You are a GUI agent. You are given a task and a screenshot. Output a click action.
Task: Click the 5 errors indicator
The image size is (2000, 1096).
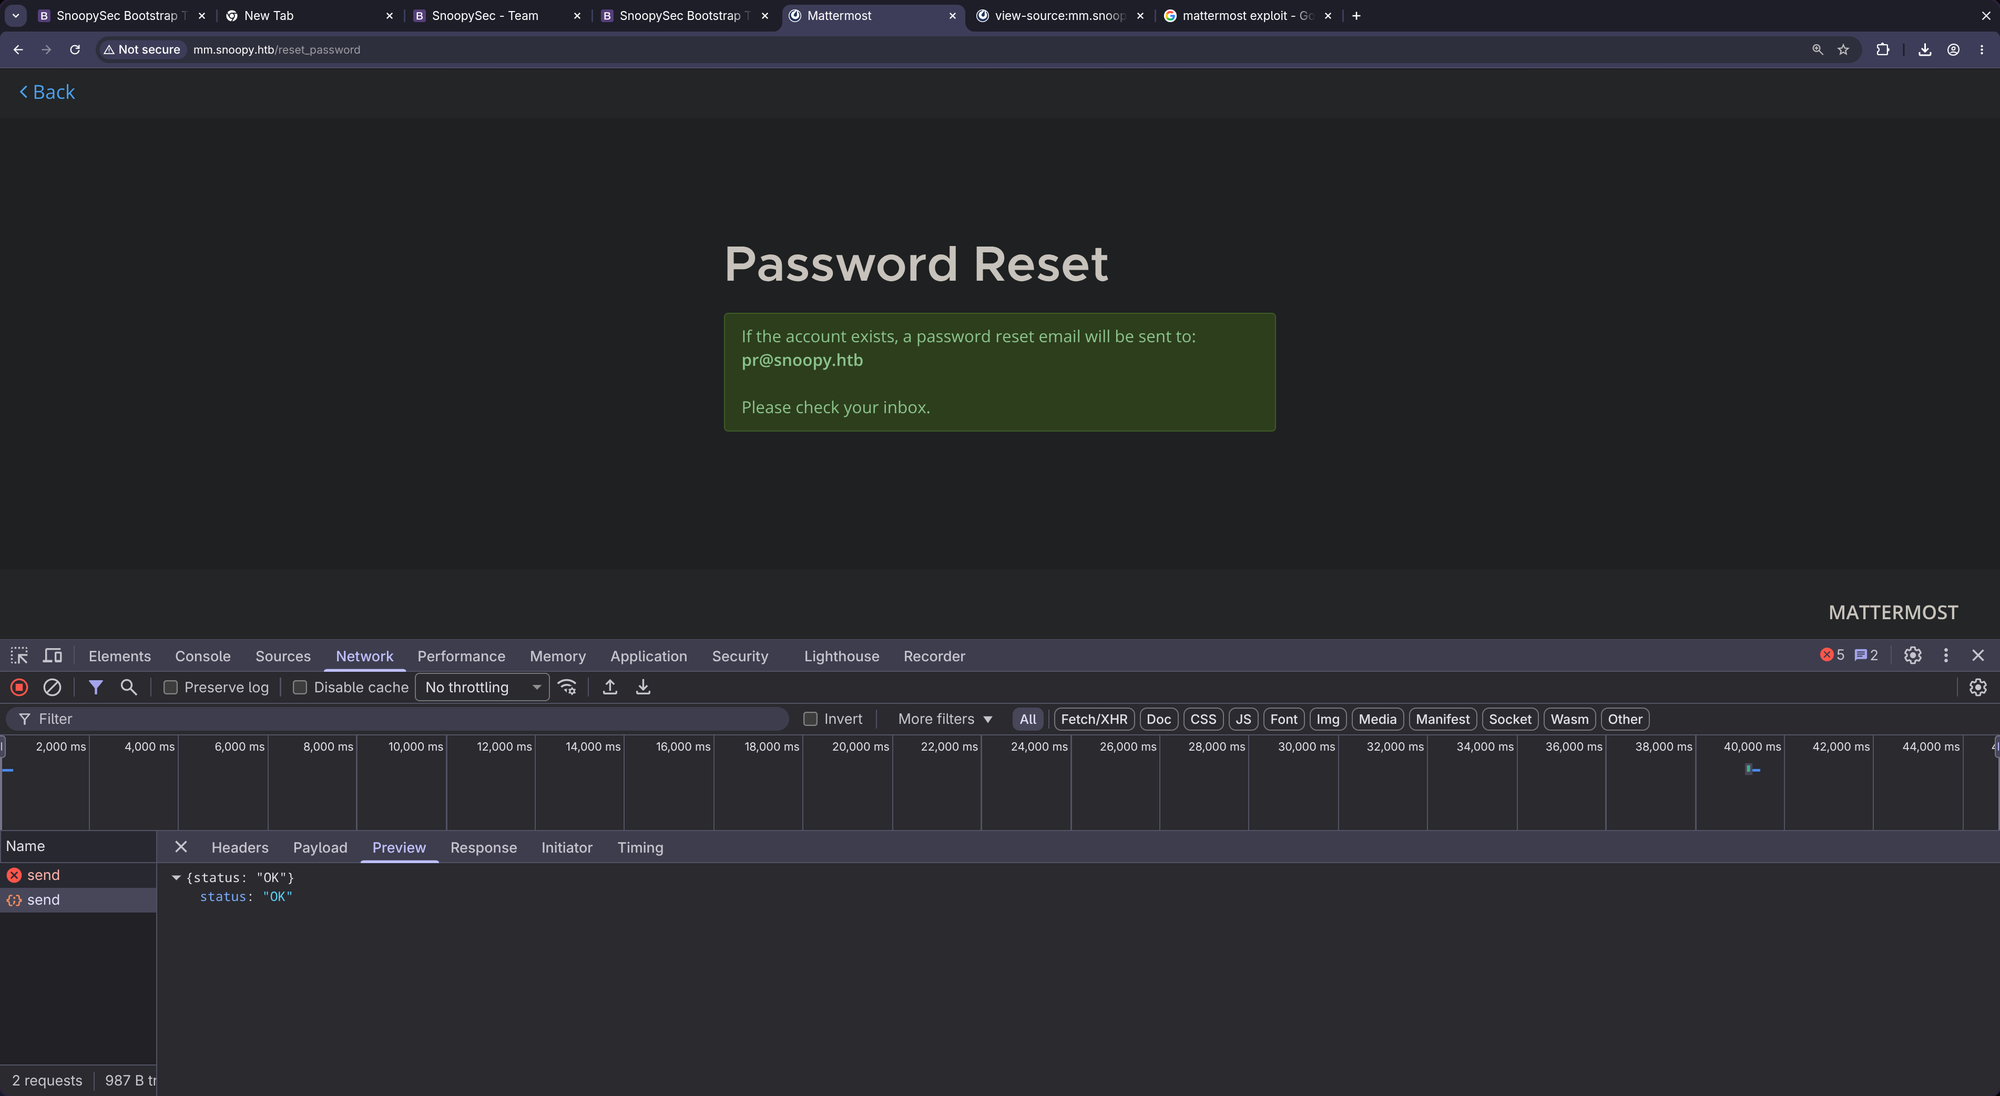[1832, 655]
